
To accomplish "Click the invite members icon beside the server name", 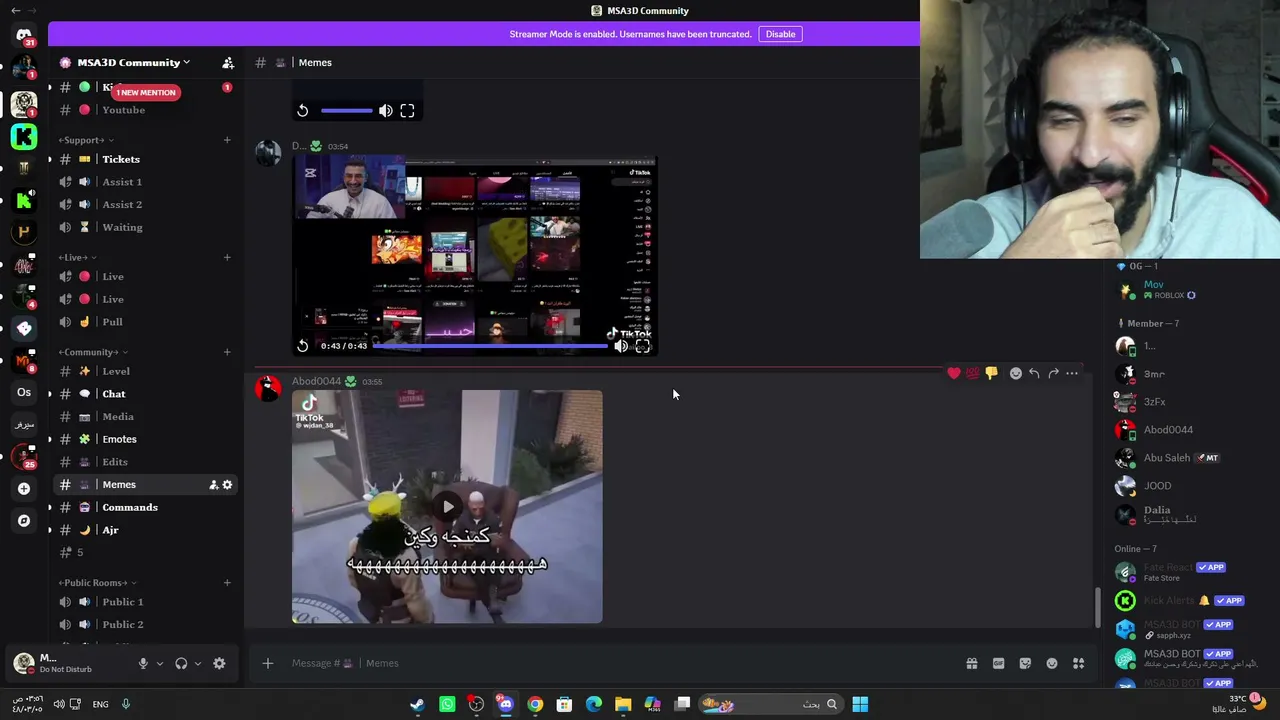I will tap(228, 62).
